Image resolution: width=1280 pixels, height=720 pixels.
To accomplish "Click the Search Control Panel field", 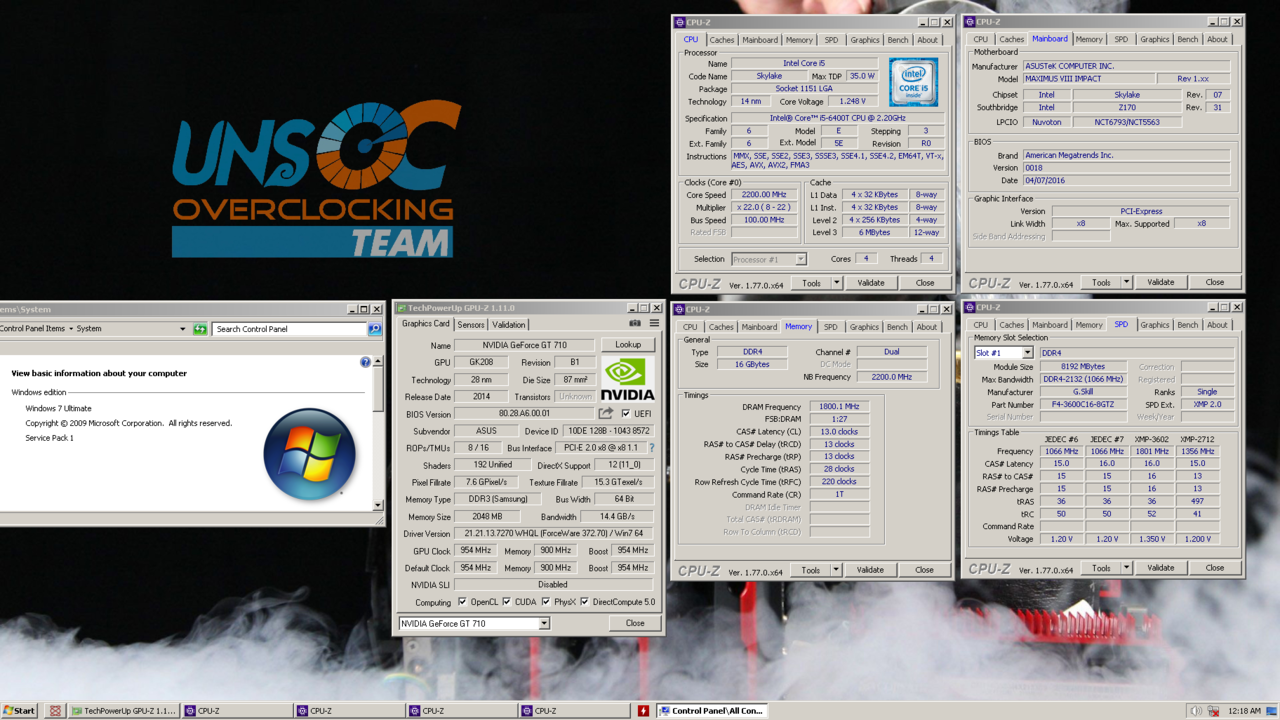I will pos(289,329).
